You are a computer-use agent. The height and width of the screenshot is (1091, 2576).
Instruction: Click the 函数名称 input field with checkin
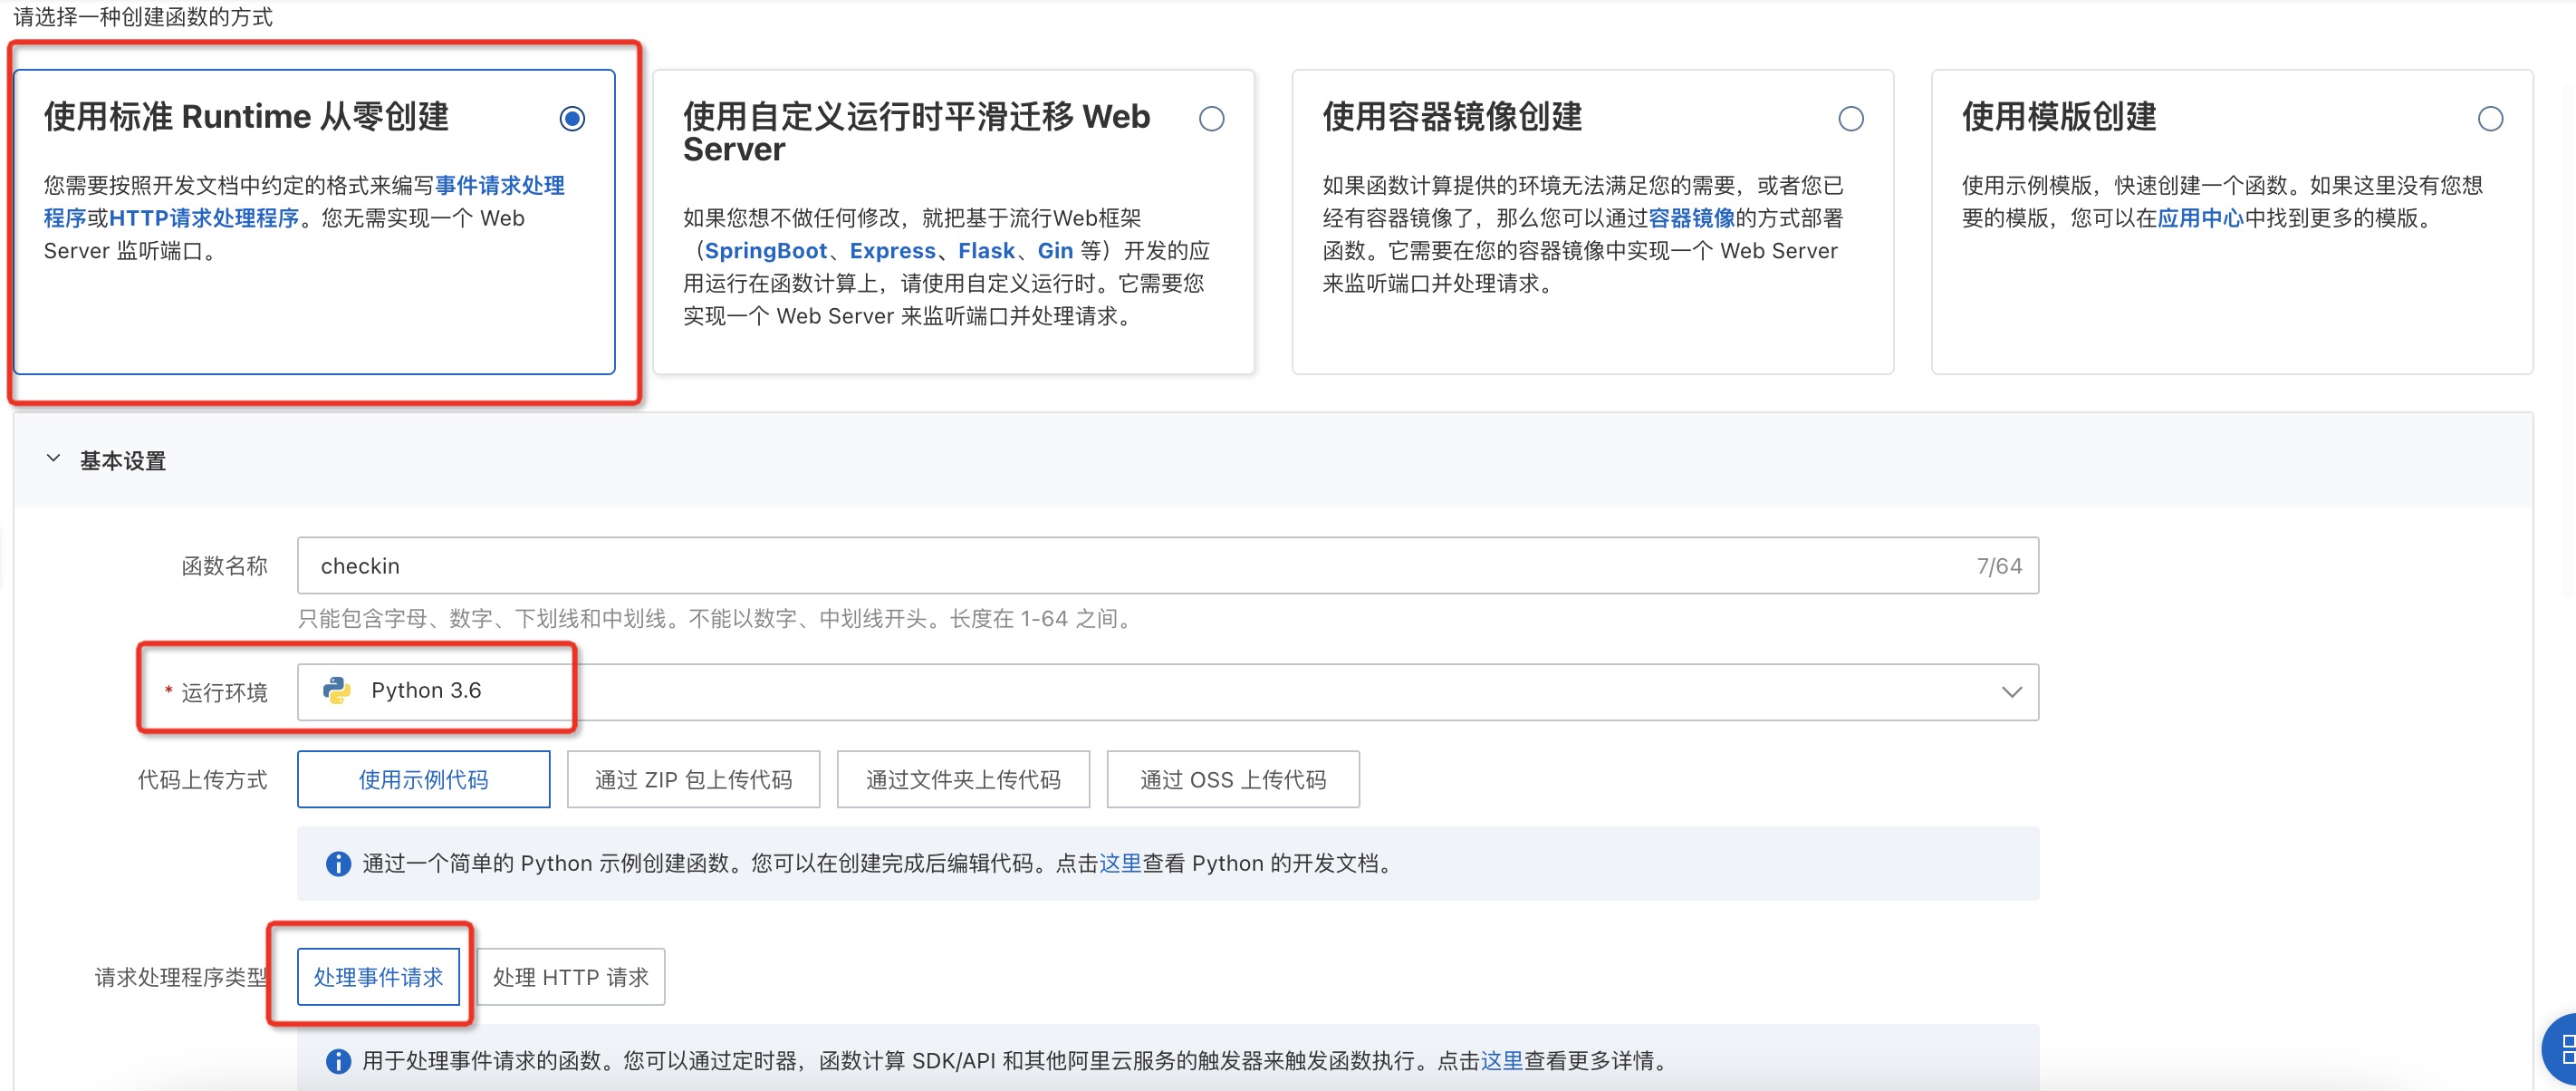1167,566
